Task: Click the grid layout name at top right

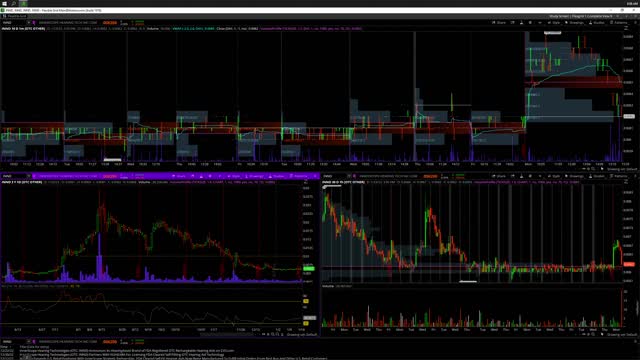Action: click(x=581, y=16)
